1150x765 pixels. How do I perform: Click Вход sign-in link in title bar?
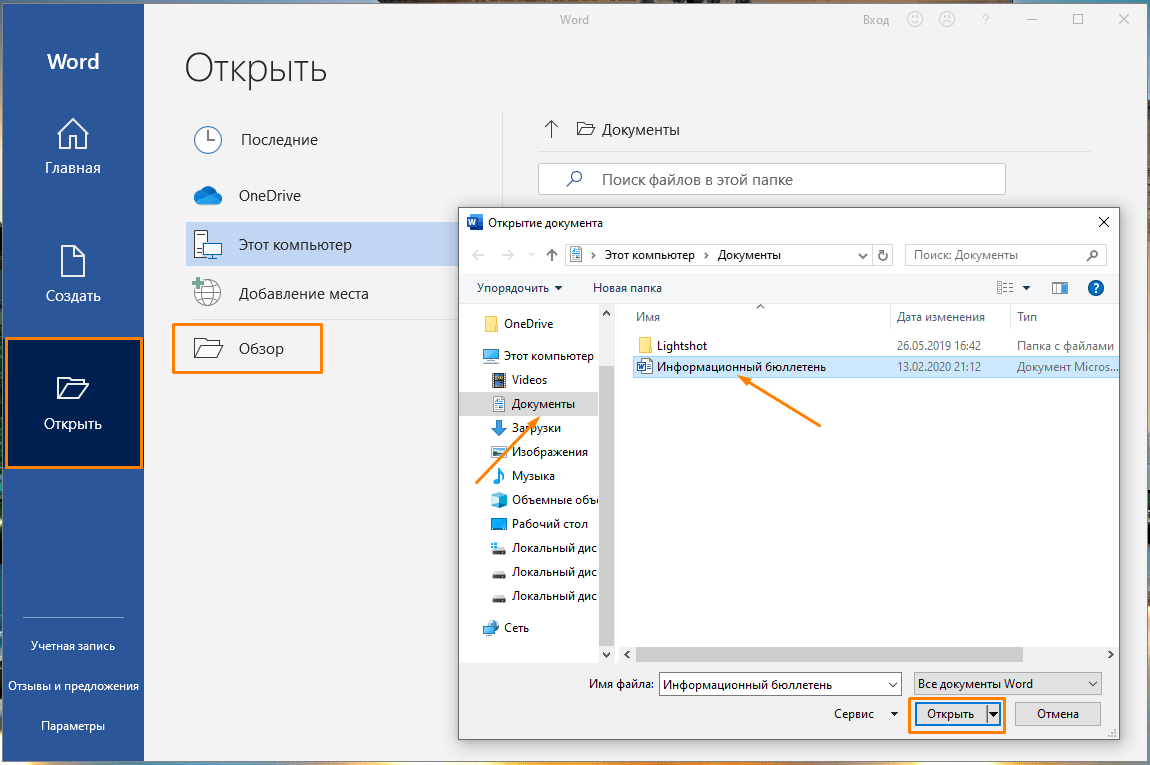pos(876,20)
